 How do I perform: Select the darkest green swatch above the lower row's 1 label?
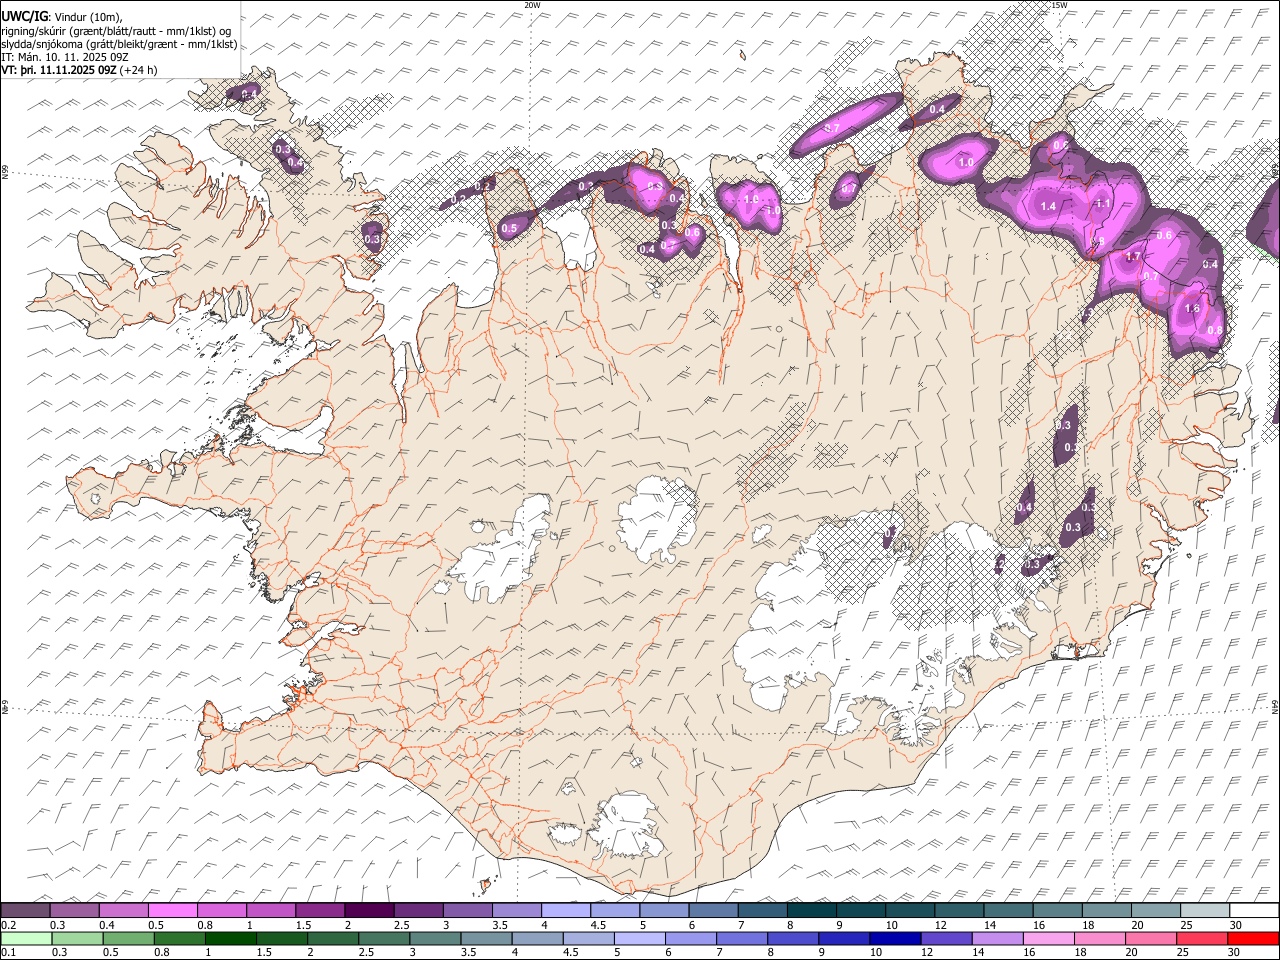[231, 938]
